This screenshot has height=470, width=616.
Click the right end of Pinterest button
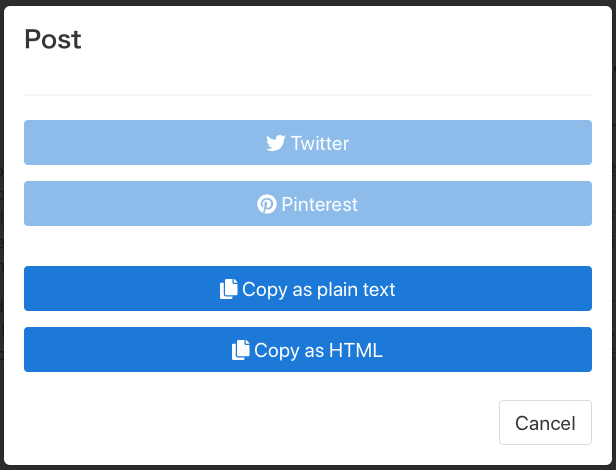(x=577, y=204)
